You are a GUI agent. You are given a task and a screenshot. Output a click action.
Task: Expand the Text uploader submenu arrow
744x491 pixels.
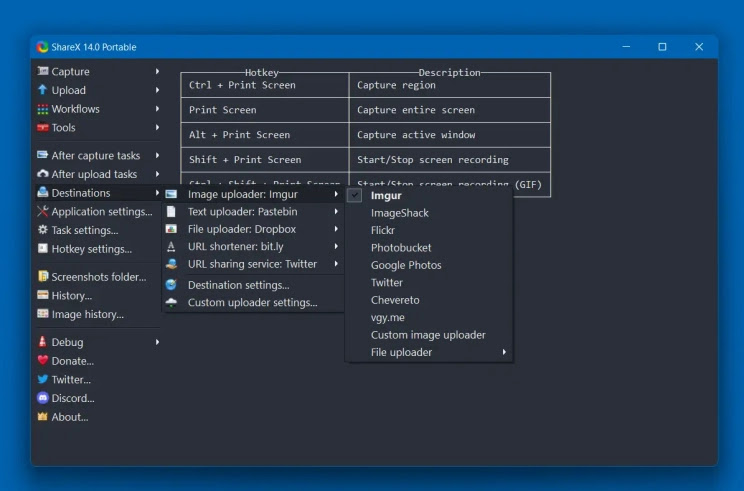tap(336, 212)
